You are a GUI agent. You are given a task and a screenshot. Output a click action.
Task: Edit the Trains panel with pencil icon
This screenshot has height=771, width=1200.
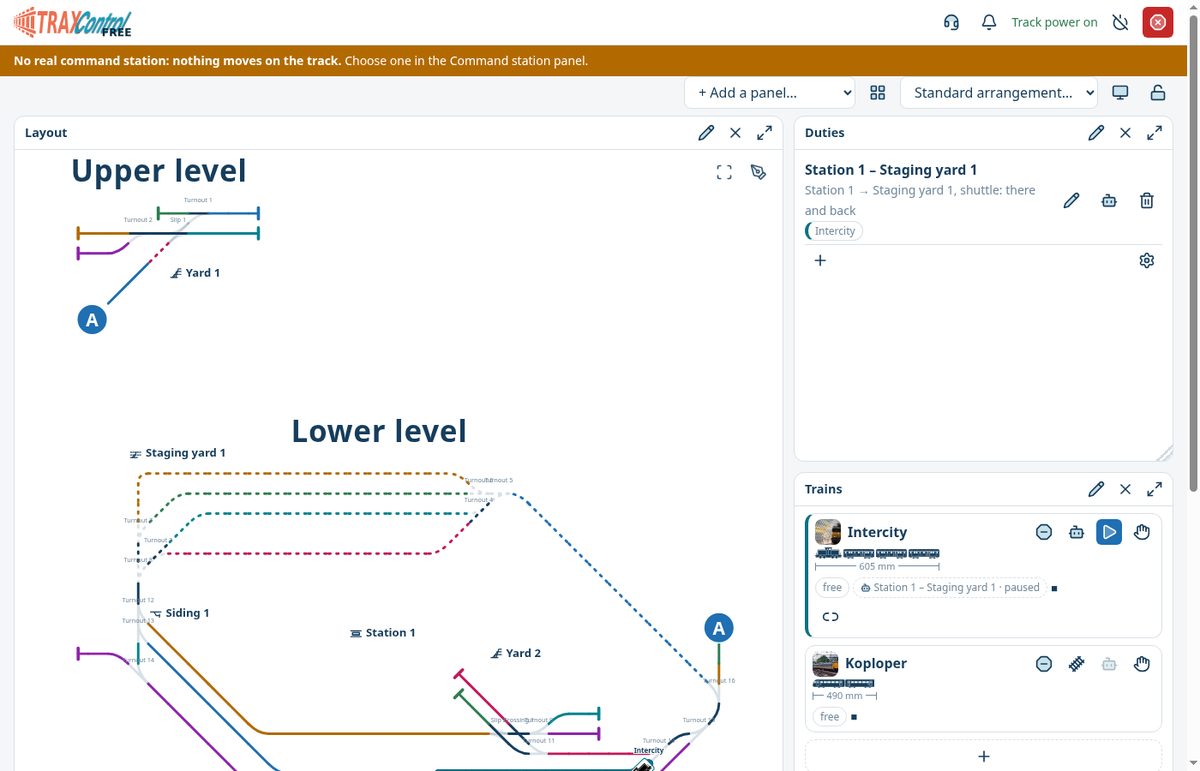(x=1096, y=489)
